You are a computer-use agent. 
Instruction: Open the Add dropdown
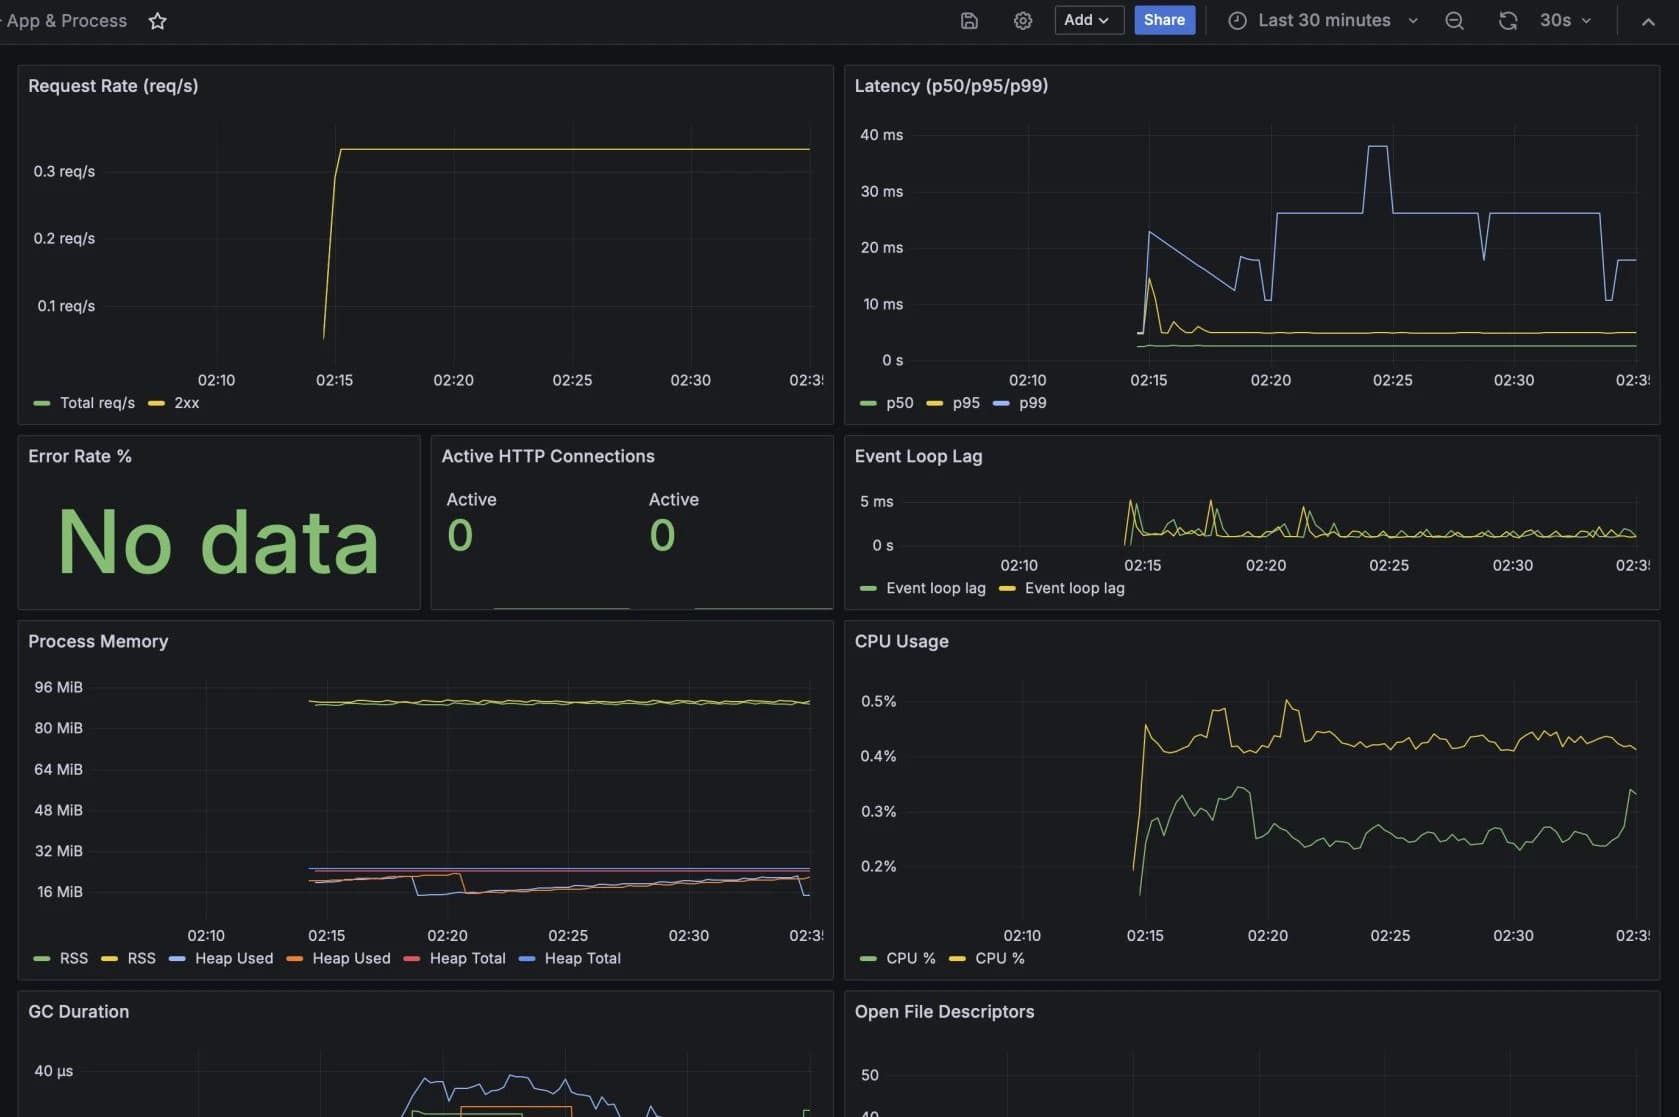point(1089,20)
